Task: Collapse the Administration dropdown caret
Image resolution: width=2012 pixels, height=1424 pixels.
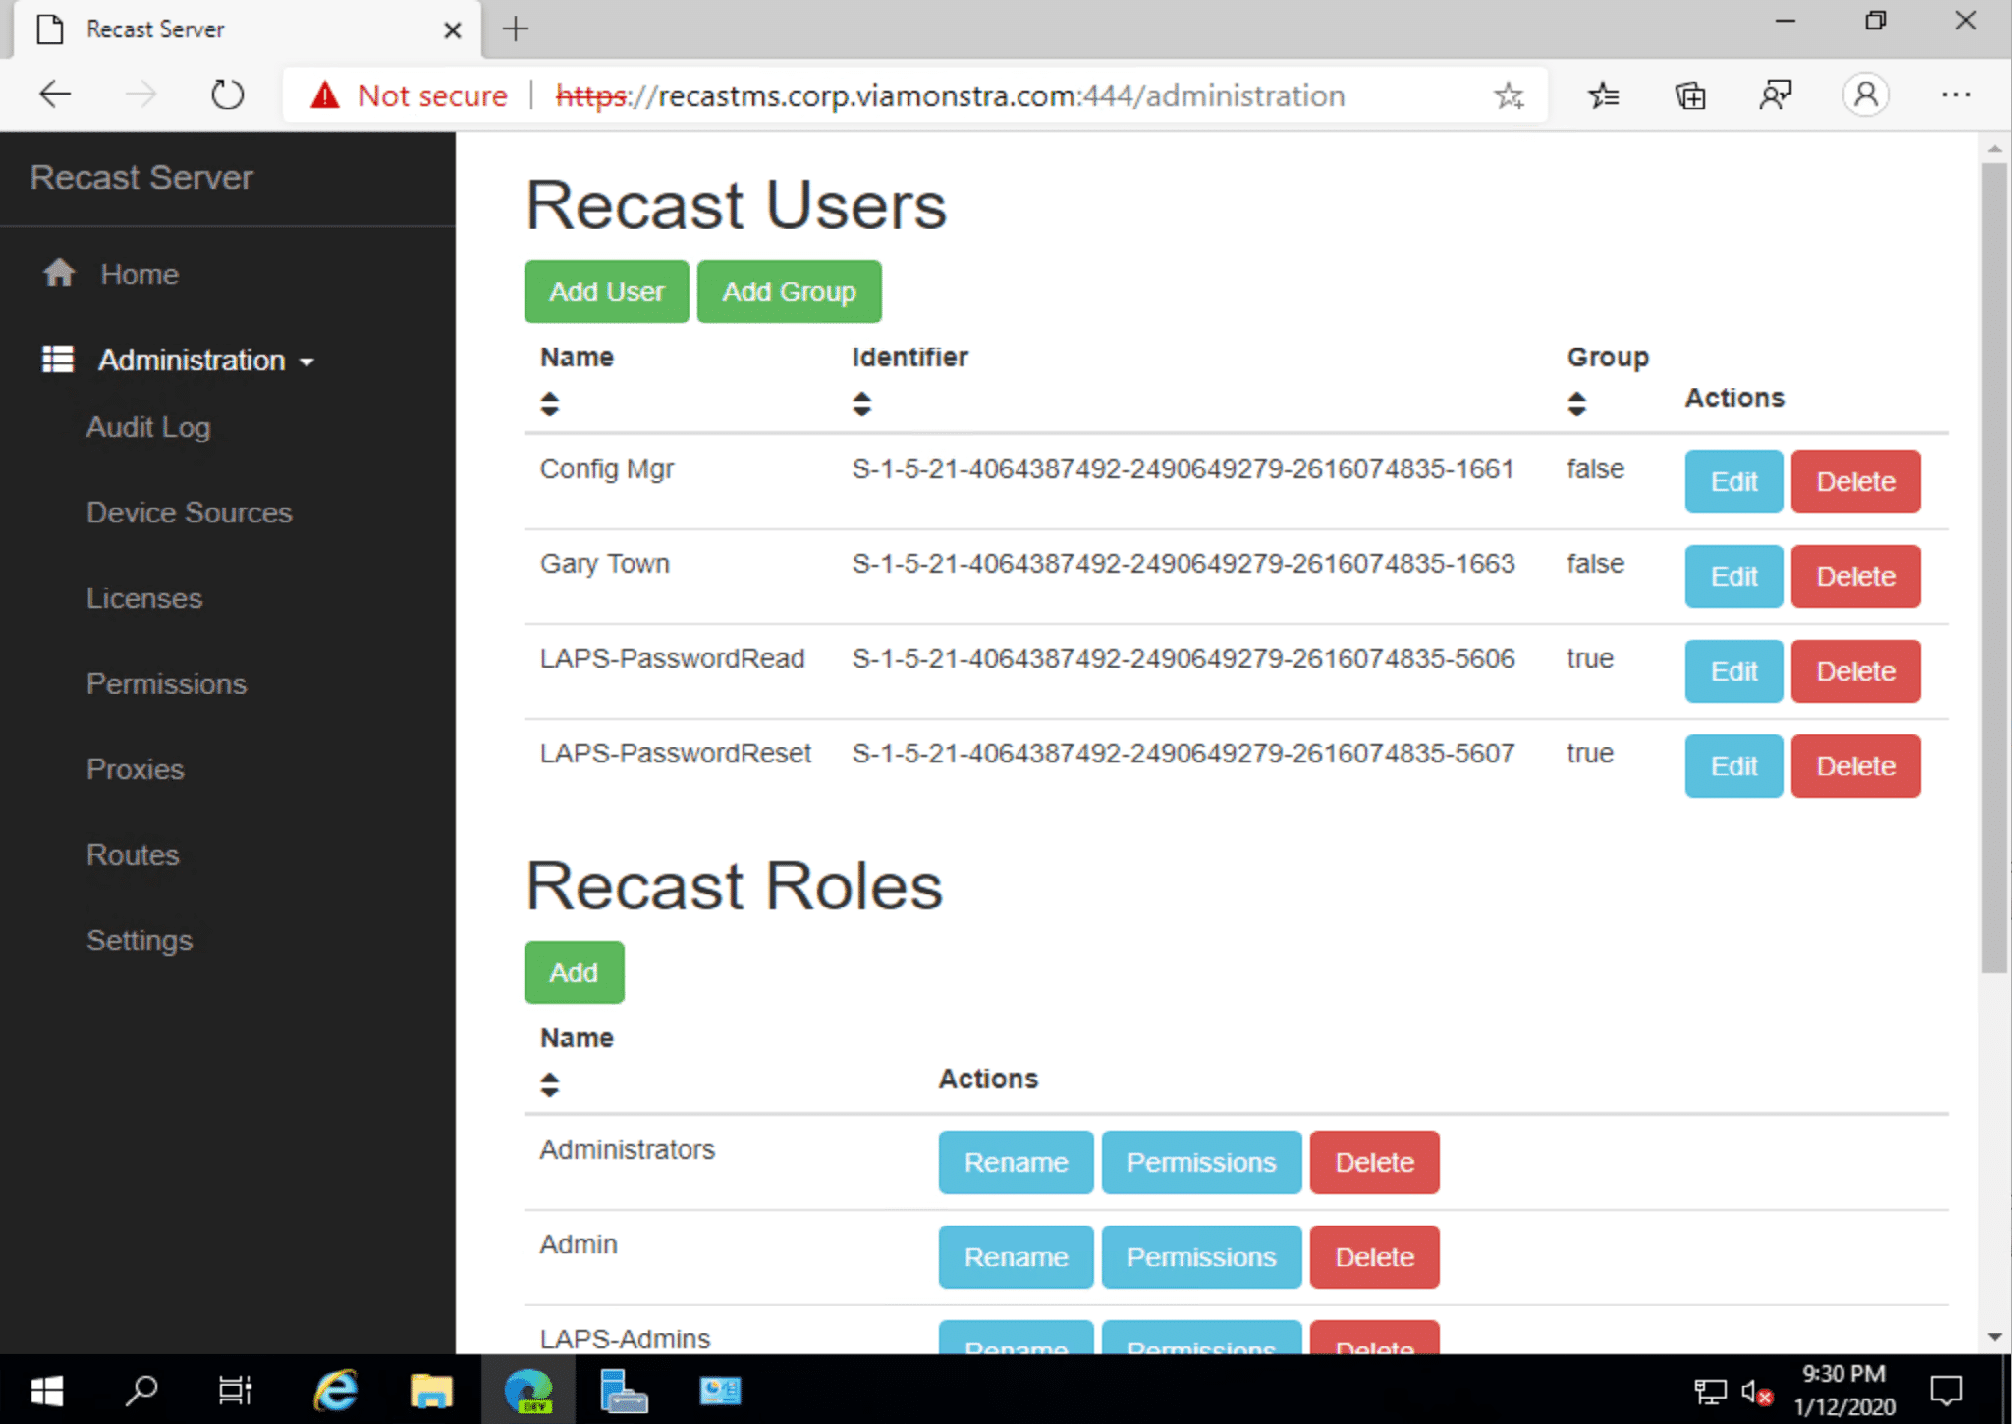Action: (x=306, y=361)
